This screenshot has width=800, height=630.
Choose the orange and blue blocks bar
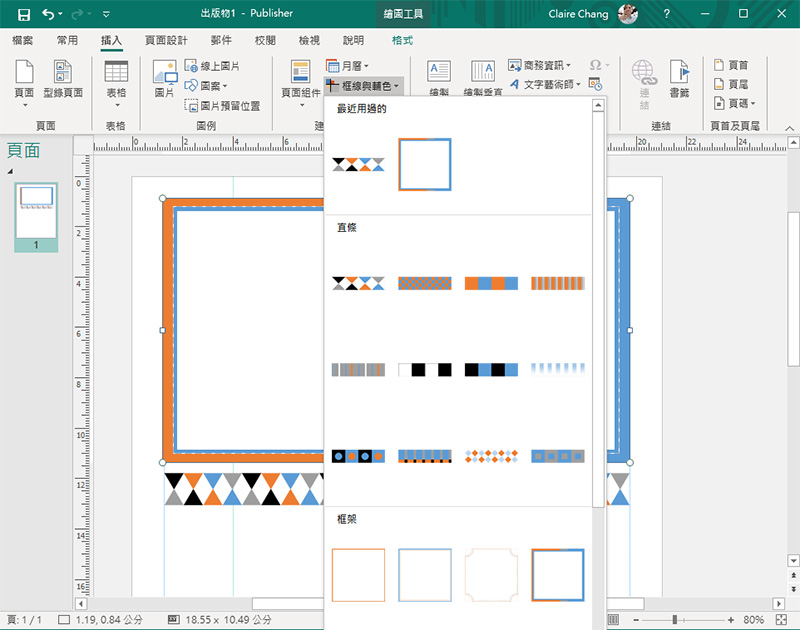pyautogui.click(x=491, y=283)
